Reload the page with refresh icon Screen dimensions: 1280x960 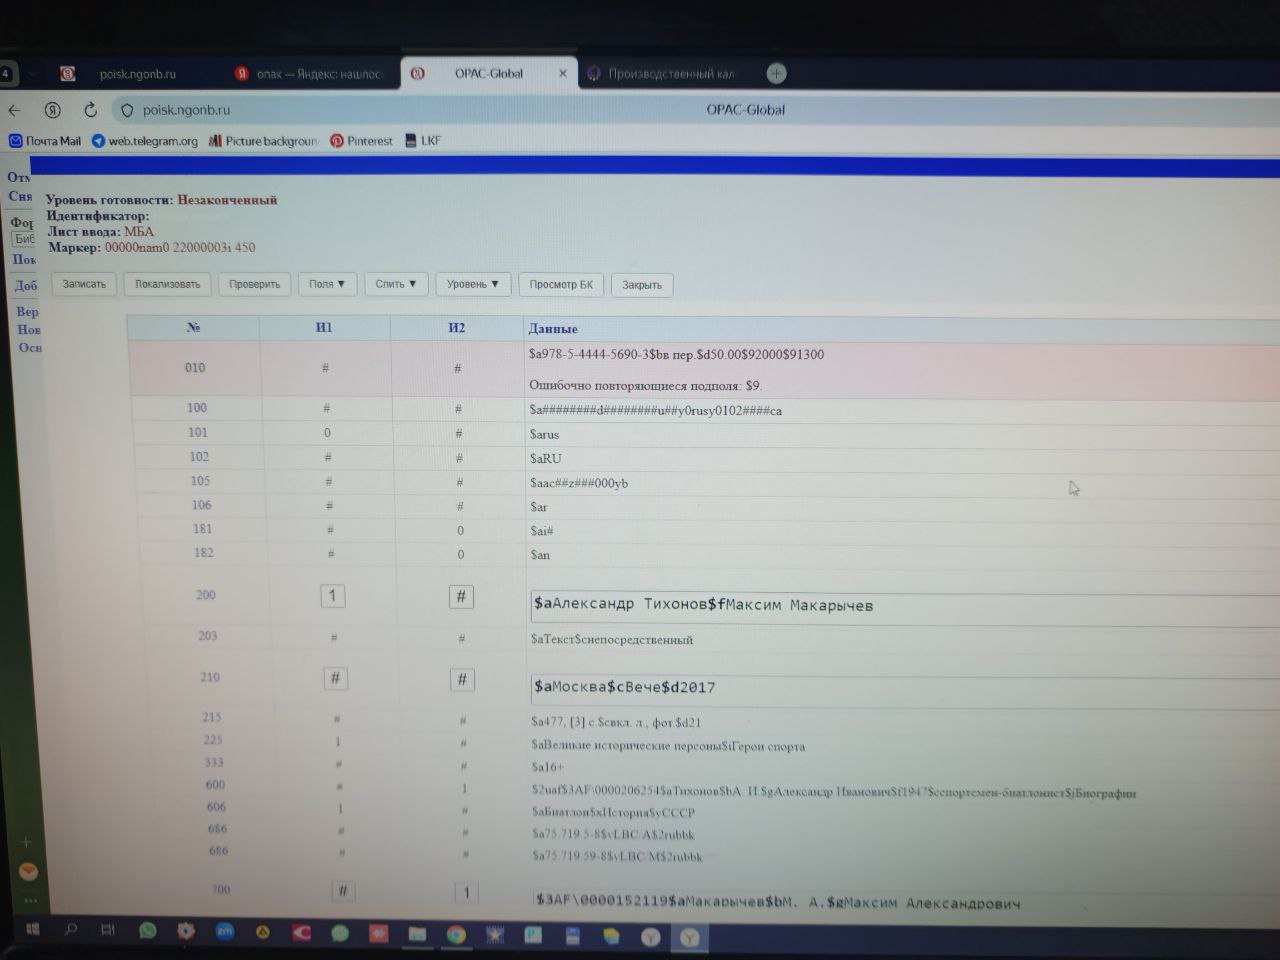coord(90,110)
